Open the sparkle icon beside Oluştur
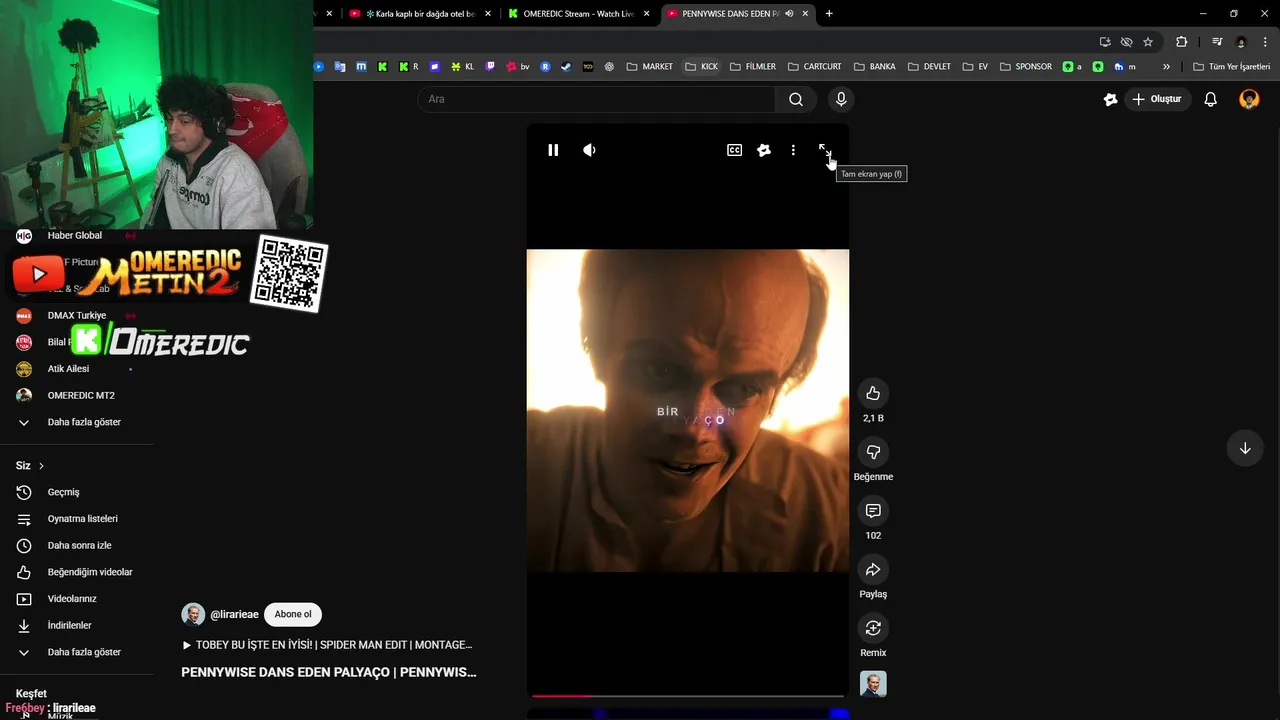 1110,99
